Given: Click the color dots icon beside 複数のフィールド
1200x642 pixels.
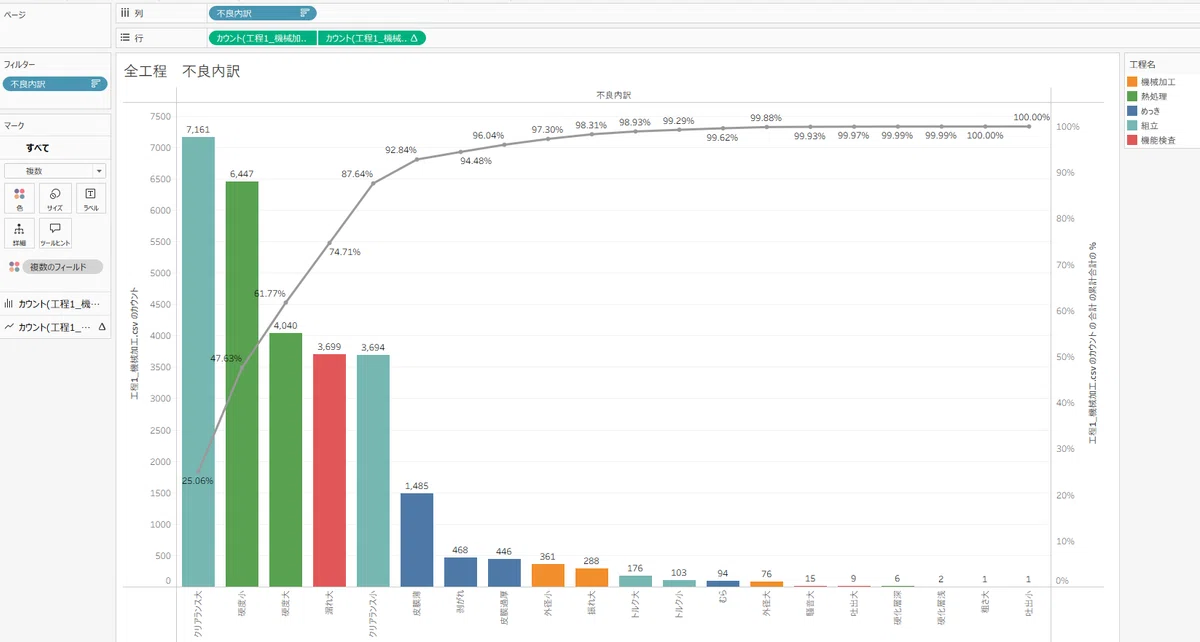Looking at the screenshot, I should 14,267.
